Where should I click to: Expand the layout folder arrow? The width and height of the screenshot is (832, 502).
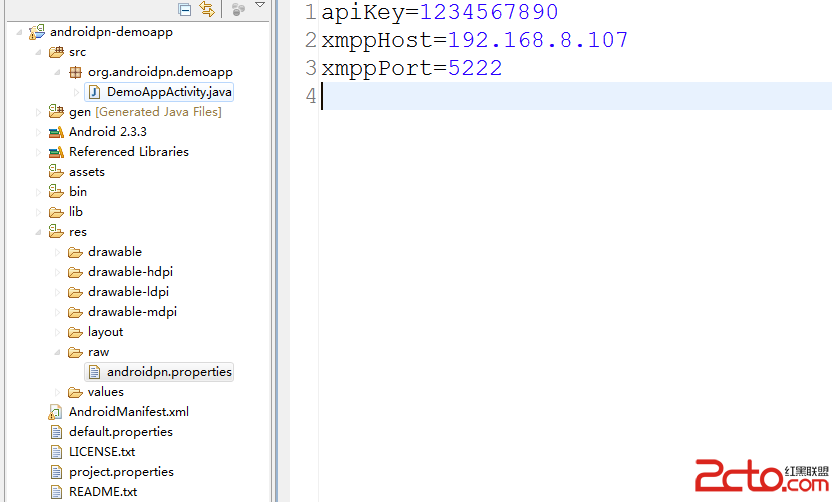tap(57, 333)
